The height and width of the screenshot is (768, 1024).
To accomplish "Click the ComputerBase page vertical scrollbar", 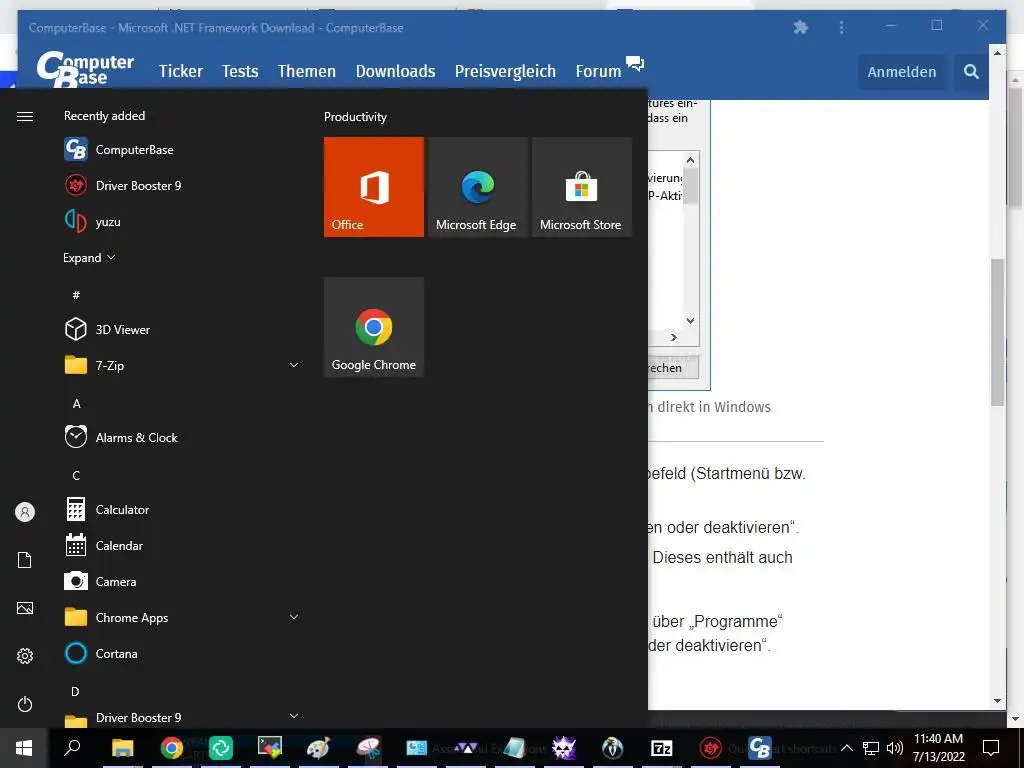I will coord(997,331).
